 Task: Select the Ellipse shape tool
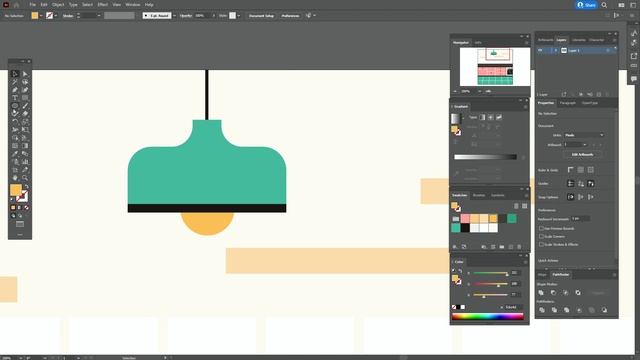(15, 106)
